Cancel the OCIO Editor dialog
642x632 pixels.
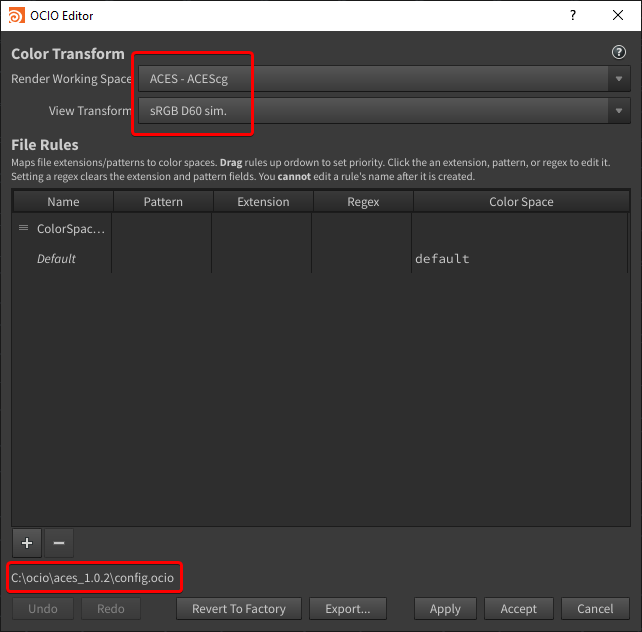coord(595,609)
